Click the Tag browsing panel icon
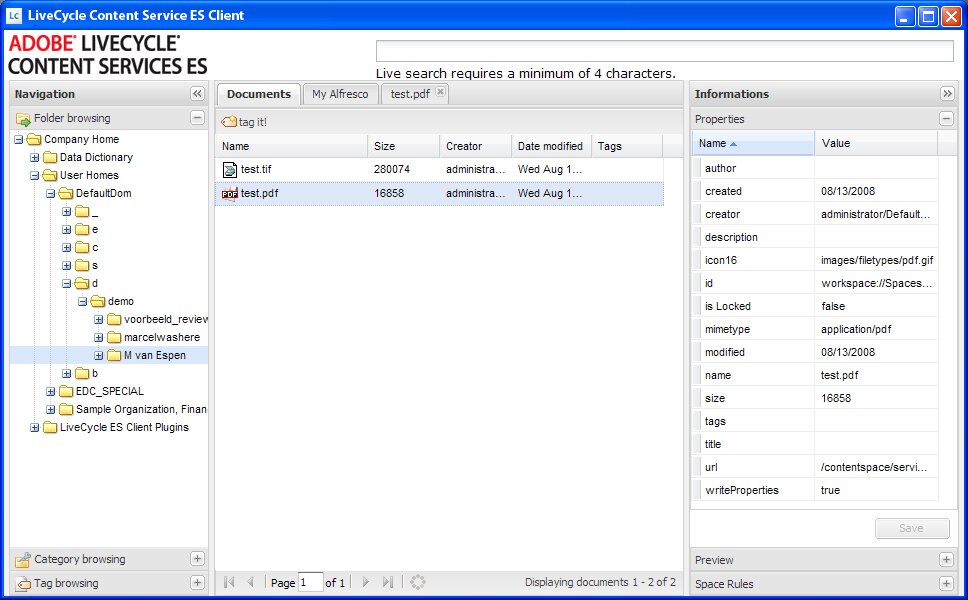This screenshot has width=968, height=600. click(23, 583)
